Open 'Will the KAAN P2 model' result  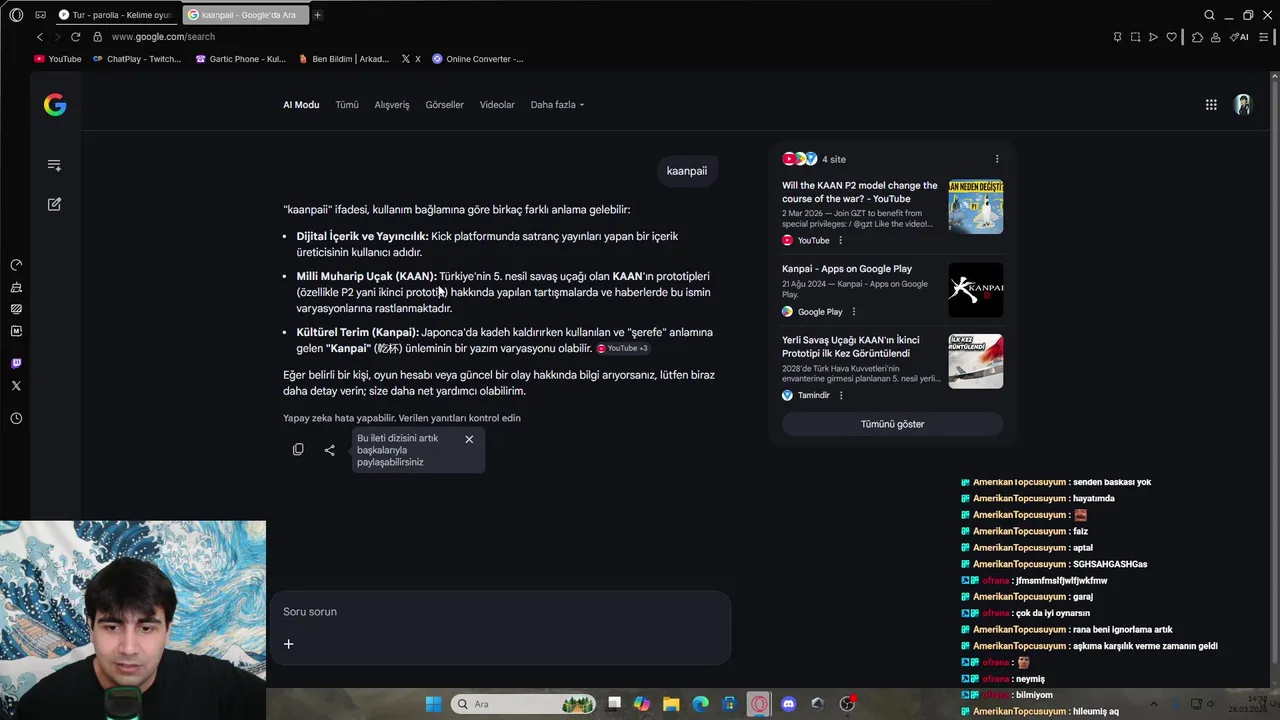pyautogui.click(x=860, y=192)
